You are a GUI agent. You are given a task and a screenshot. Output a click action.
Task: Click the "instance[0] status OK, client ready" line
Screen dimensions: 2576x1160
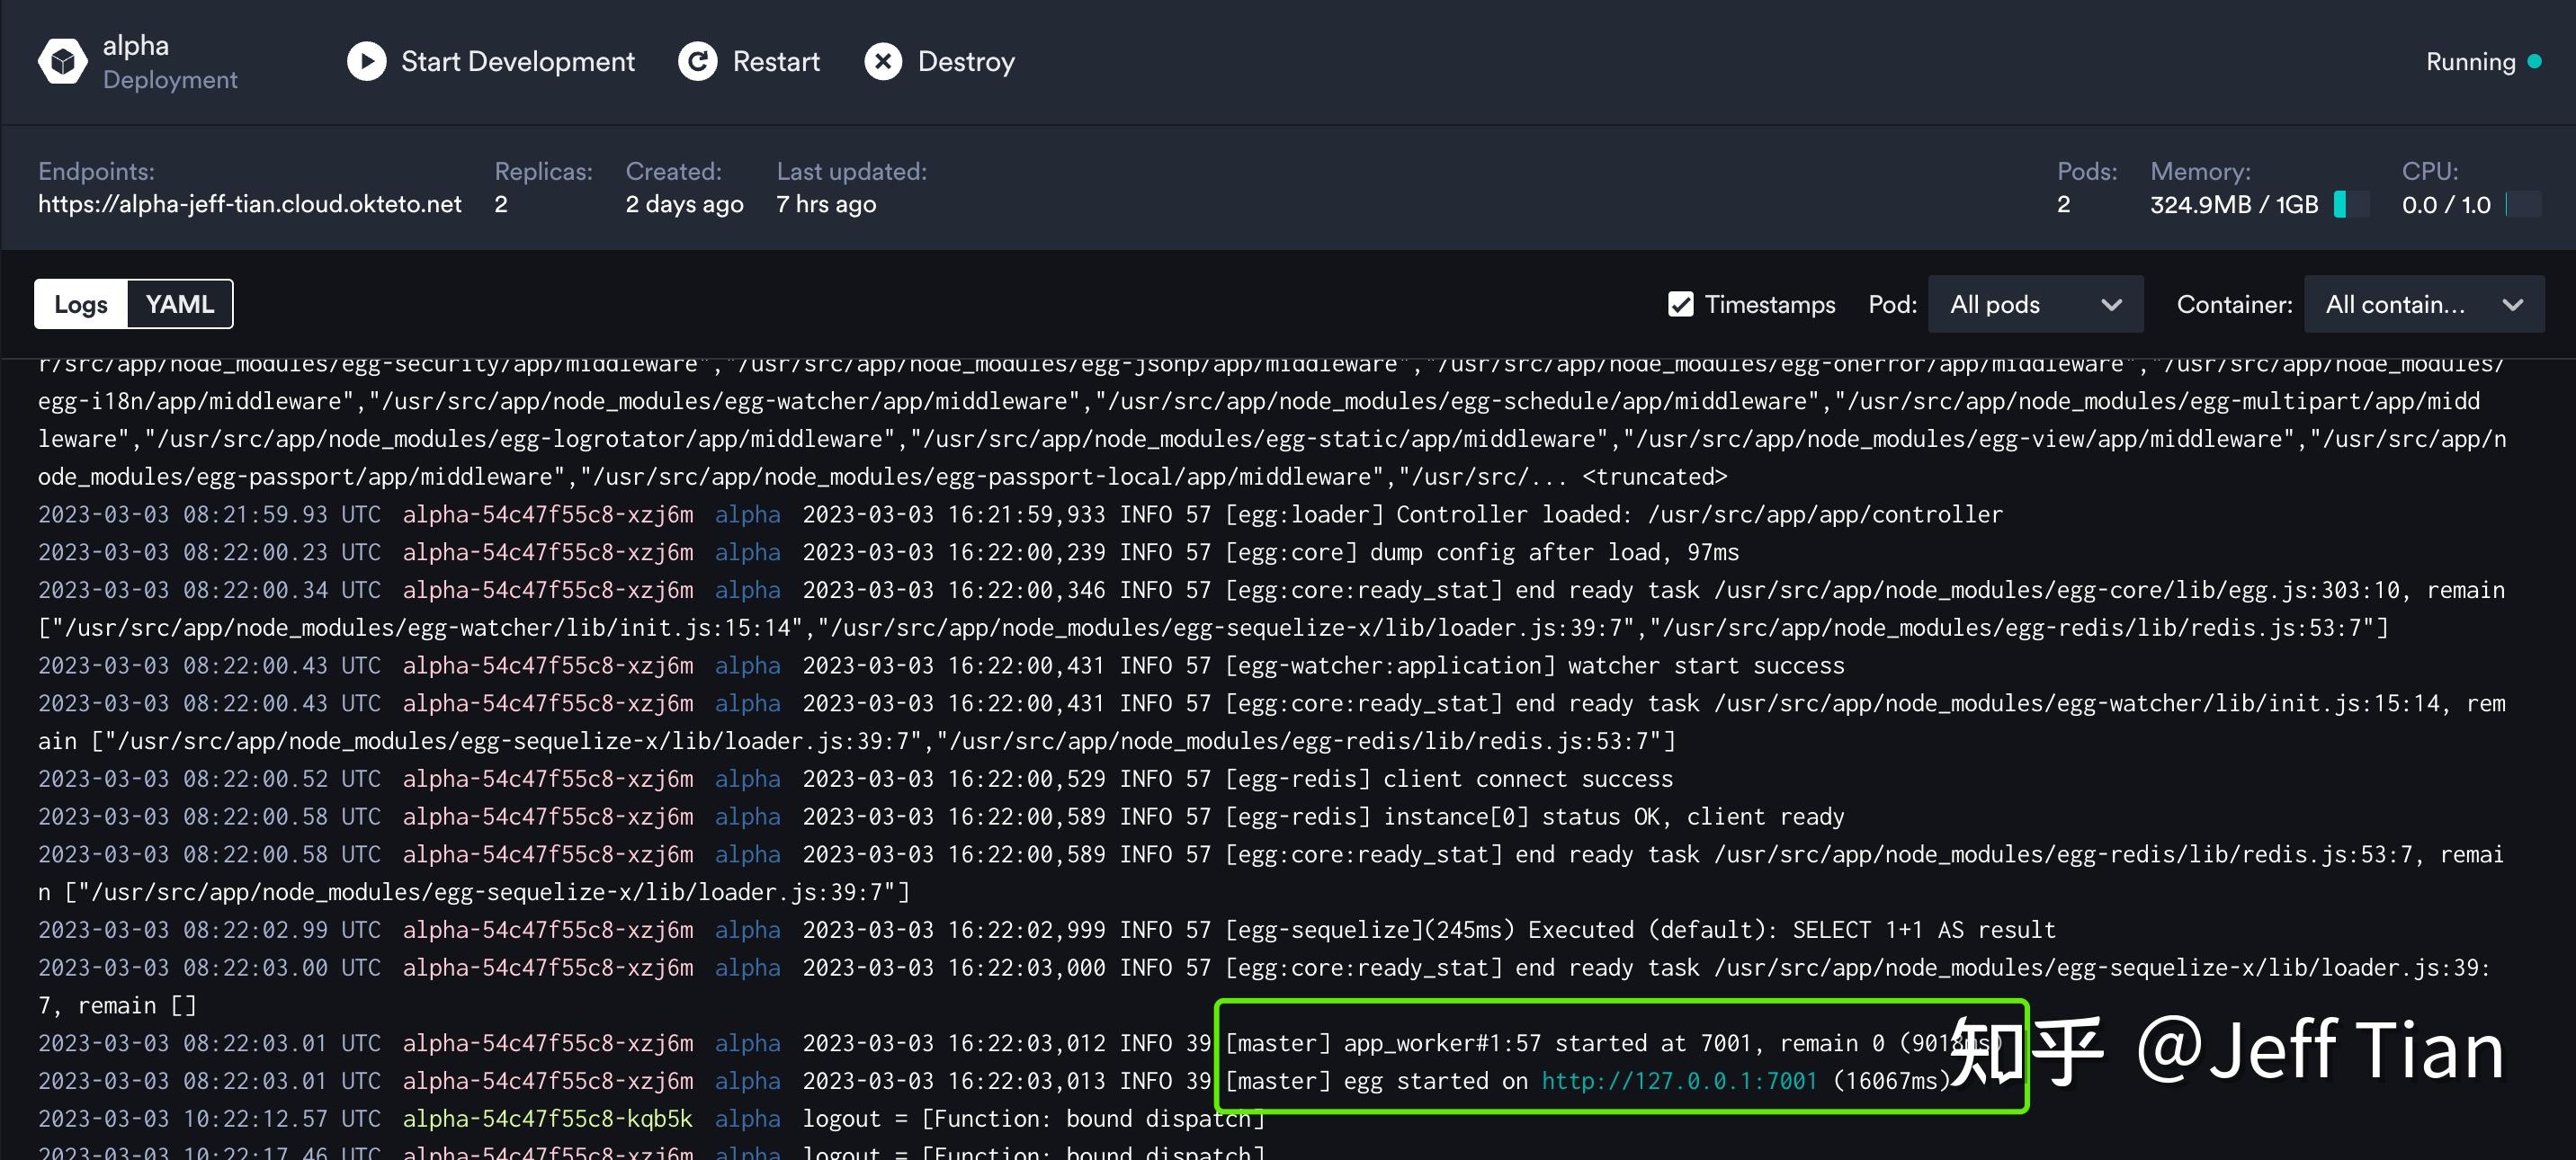coord(941,817)
